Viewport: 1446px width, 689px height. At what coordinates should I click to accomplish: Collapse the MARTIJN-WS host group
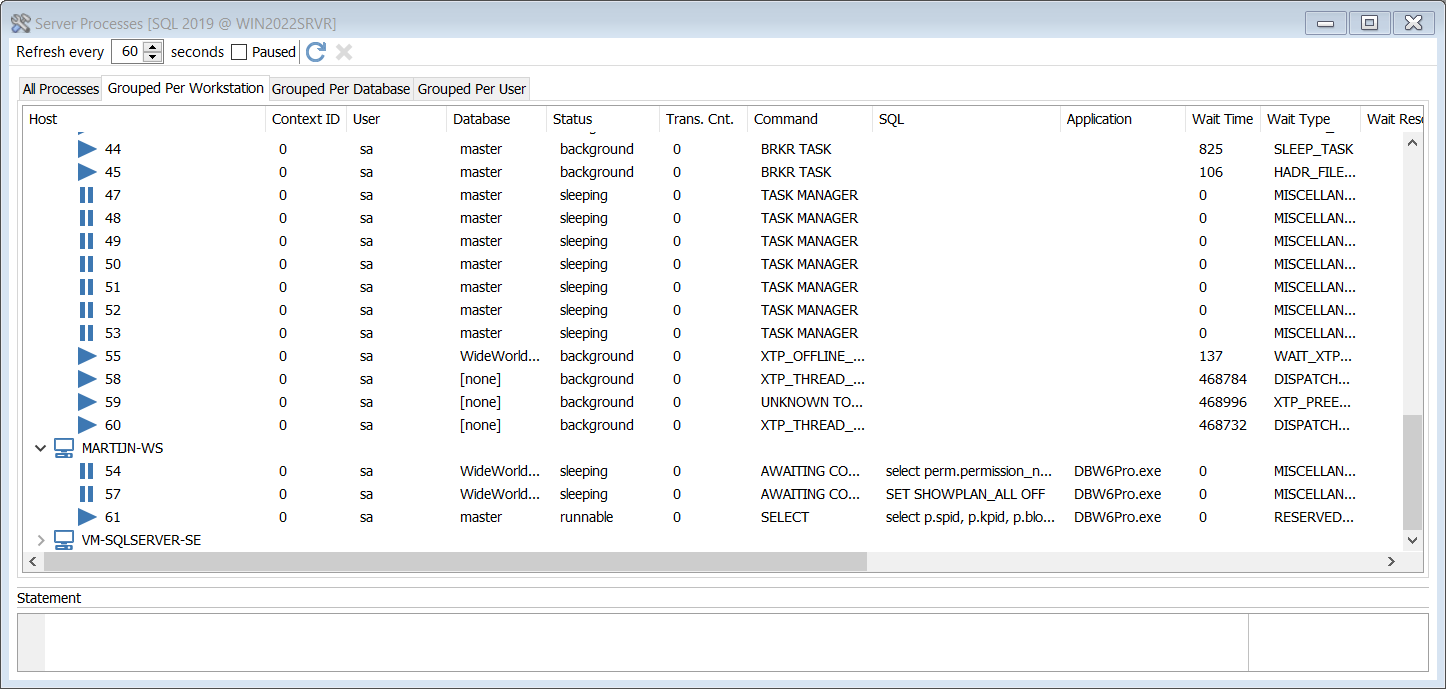coord(40,448)
